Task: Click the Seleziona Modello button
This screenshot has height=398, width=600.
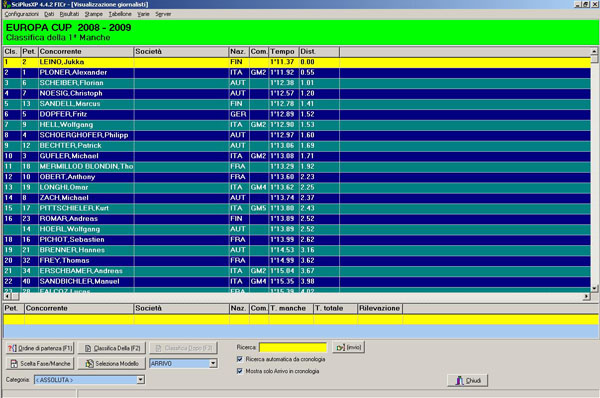Action: [112, 364]
